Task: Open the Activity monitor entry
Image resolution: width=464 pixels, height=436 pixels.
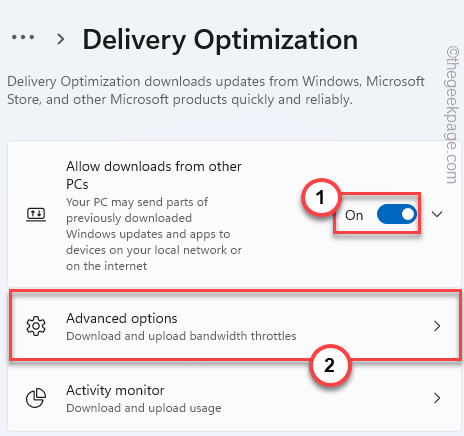Action: [x=235, y=398]
